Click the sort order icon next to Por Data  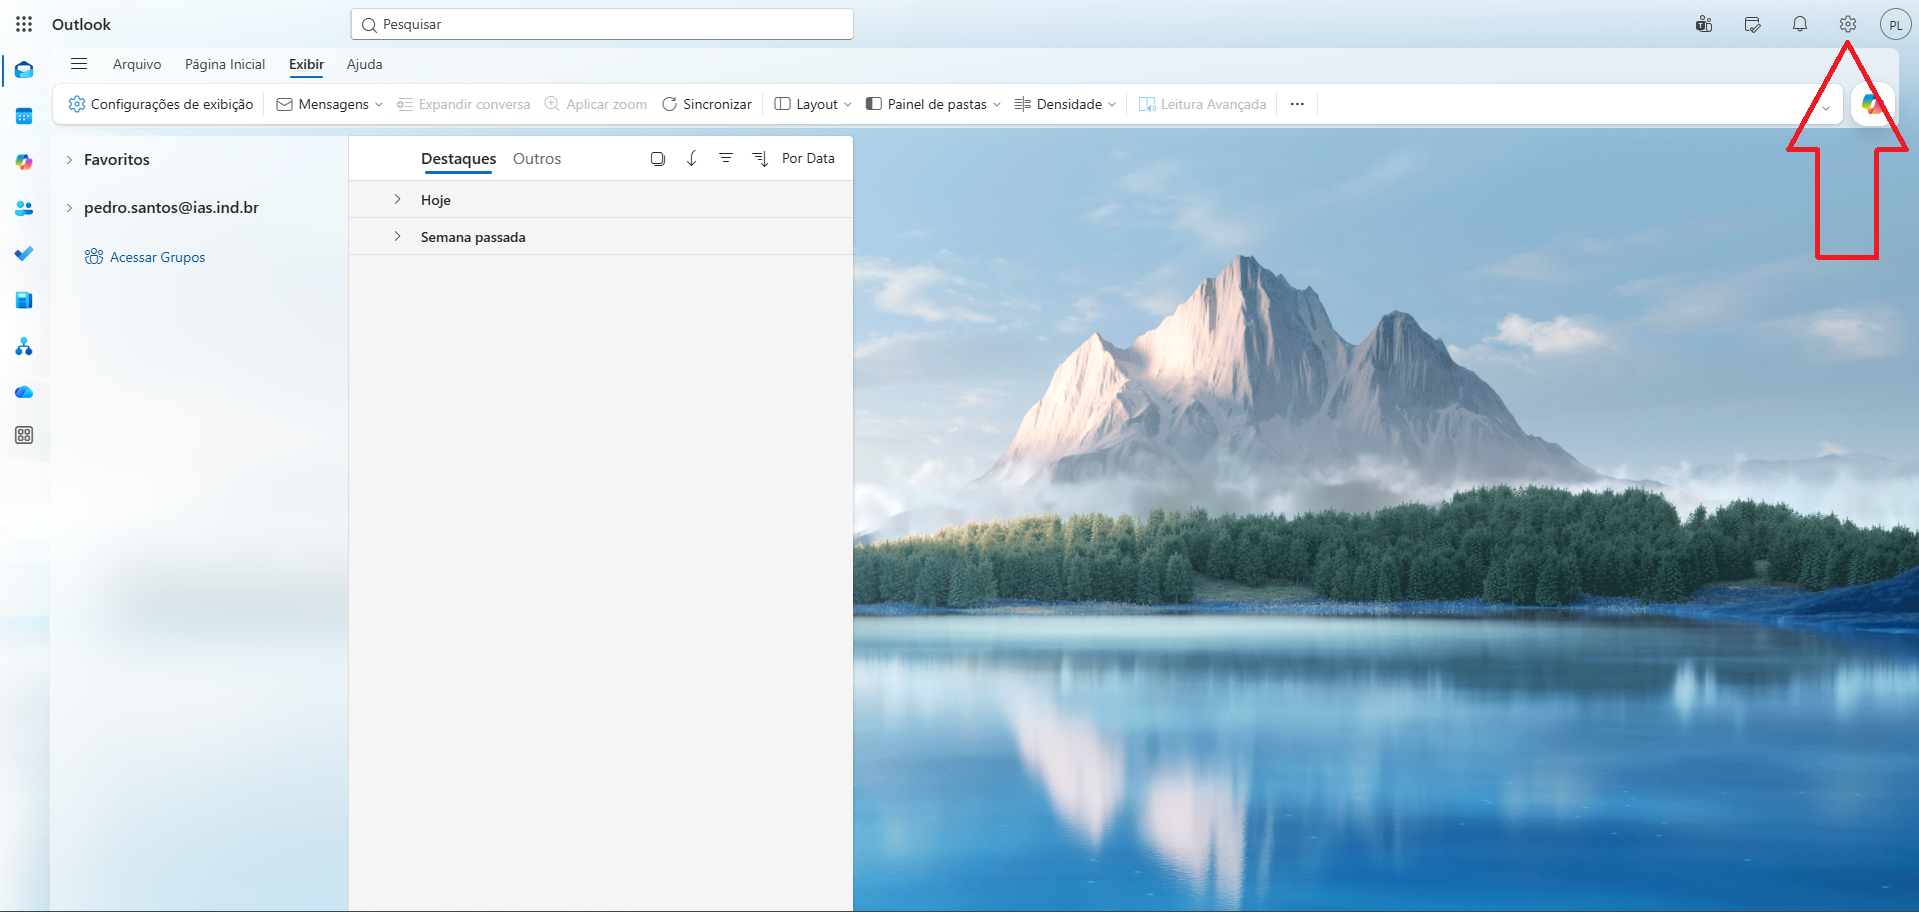[760, 158]
